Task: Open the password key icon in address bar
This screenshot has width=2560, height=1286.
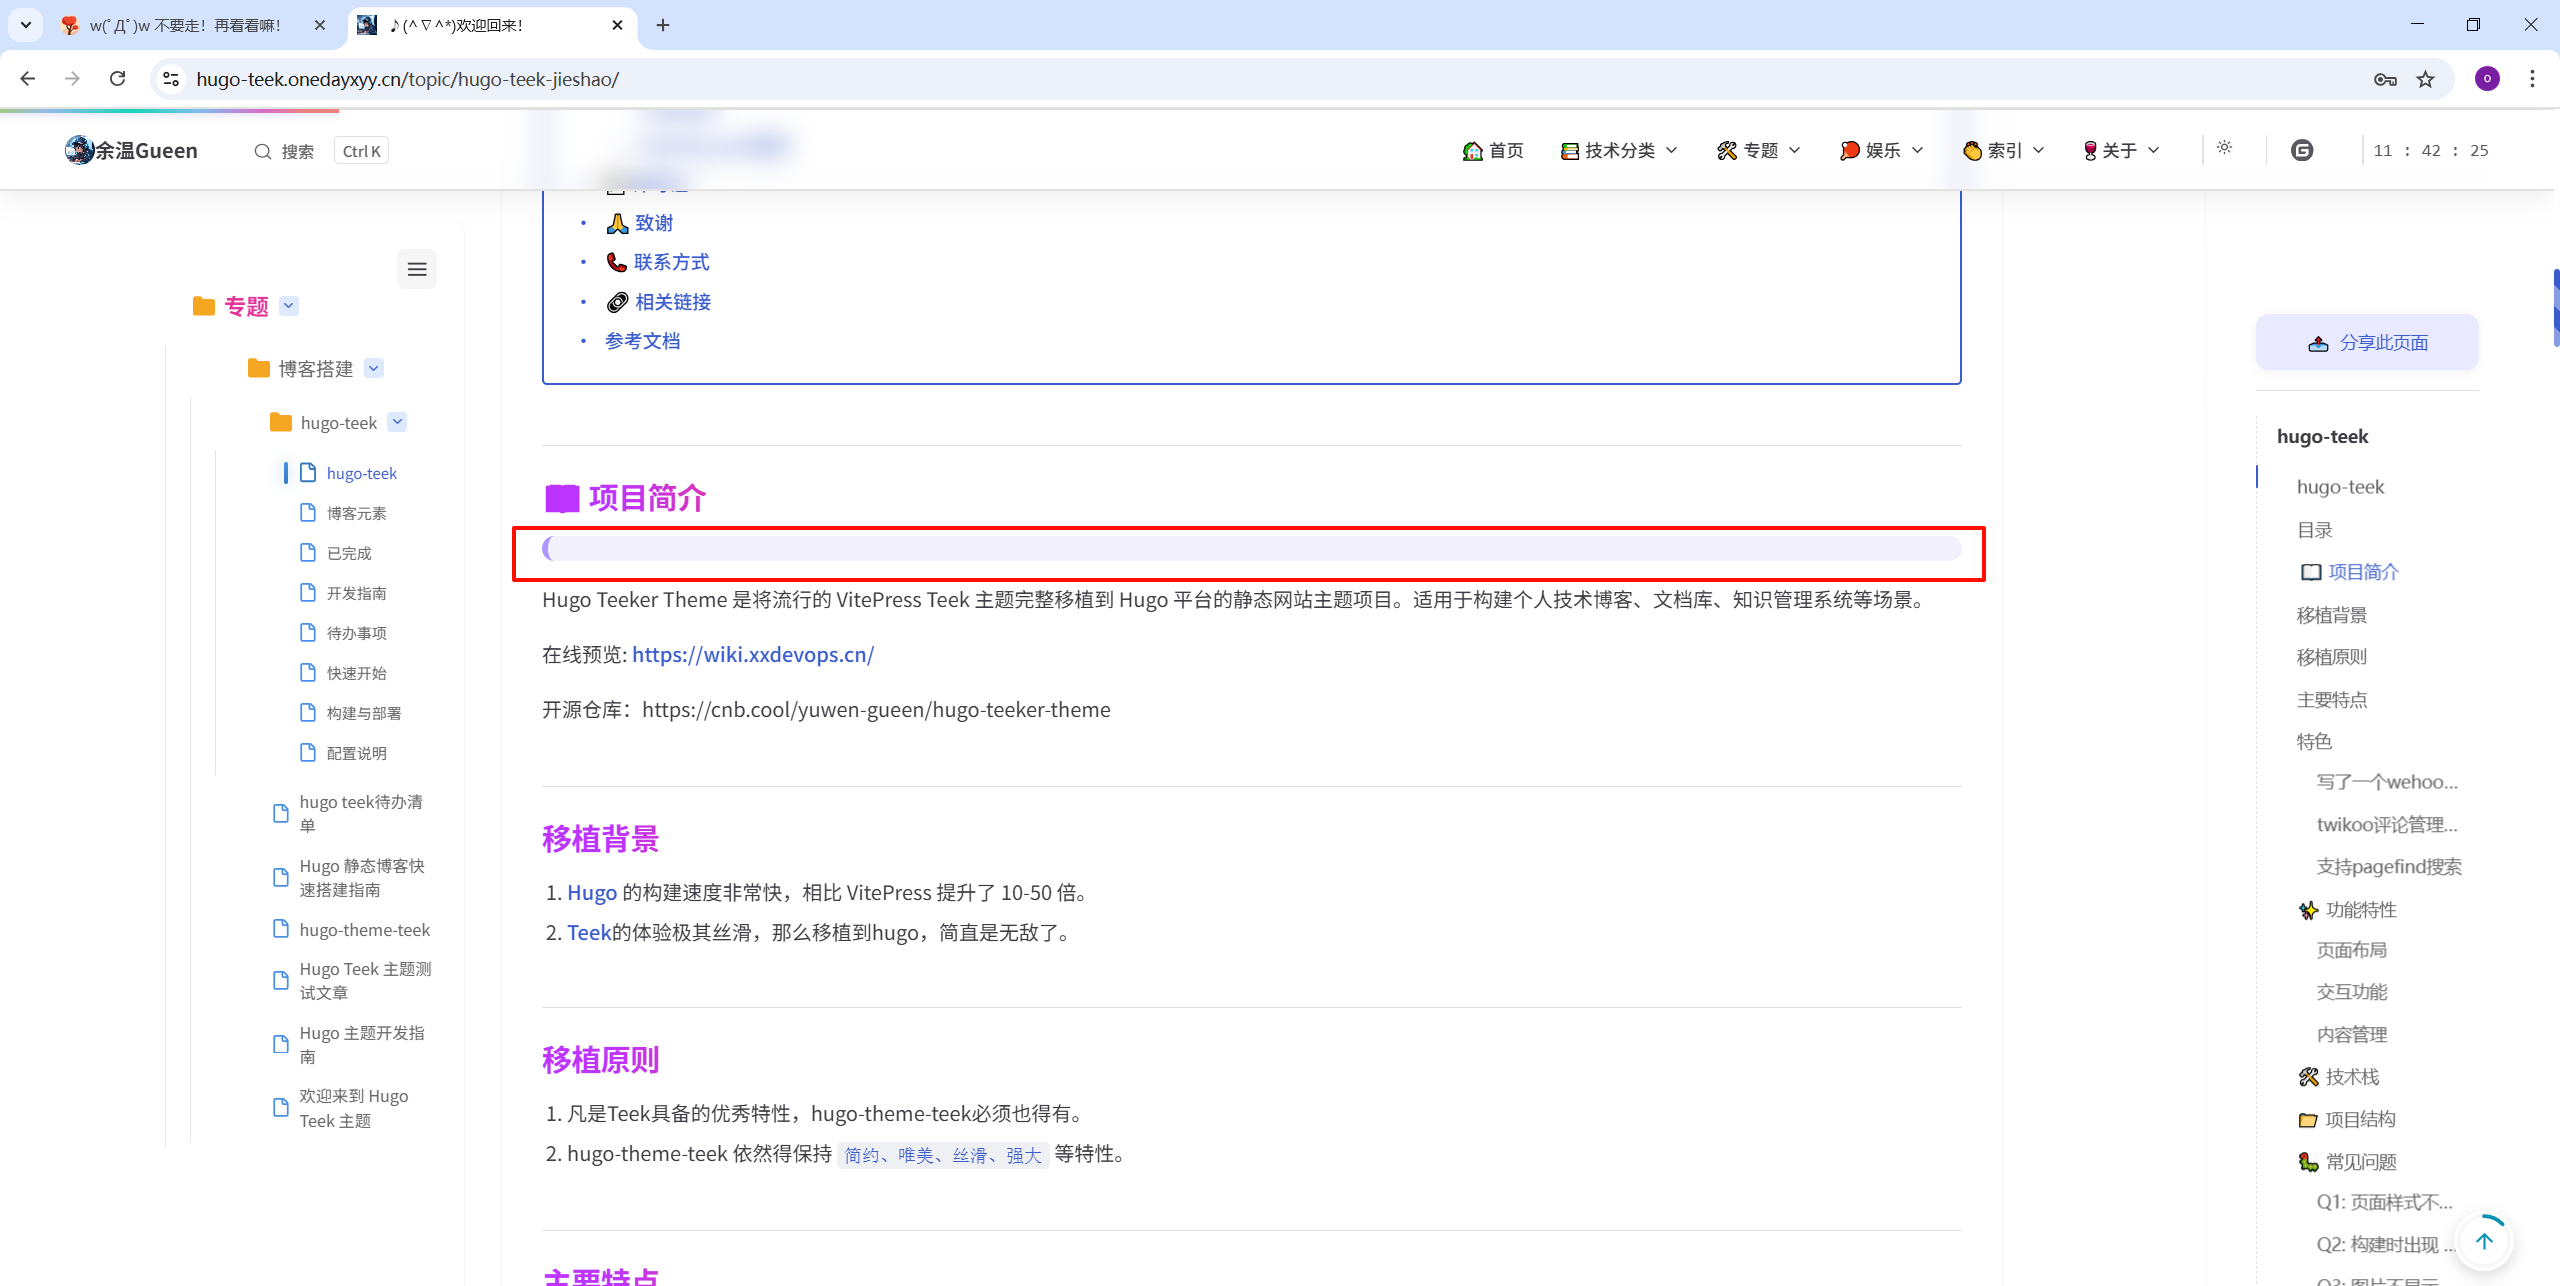Action: tap(2385, 79)
